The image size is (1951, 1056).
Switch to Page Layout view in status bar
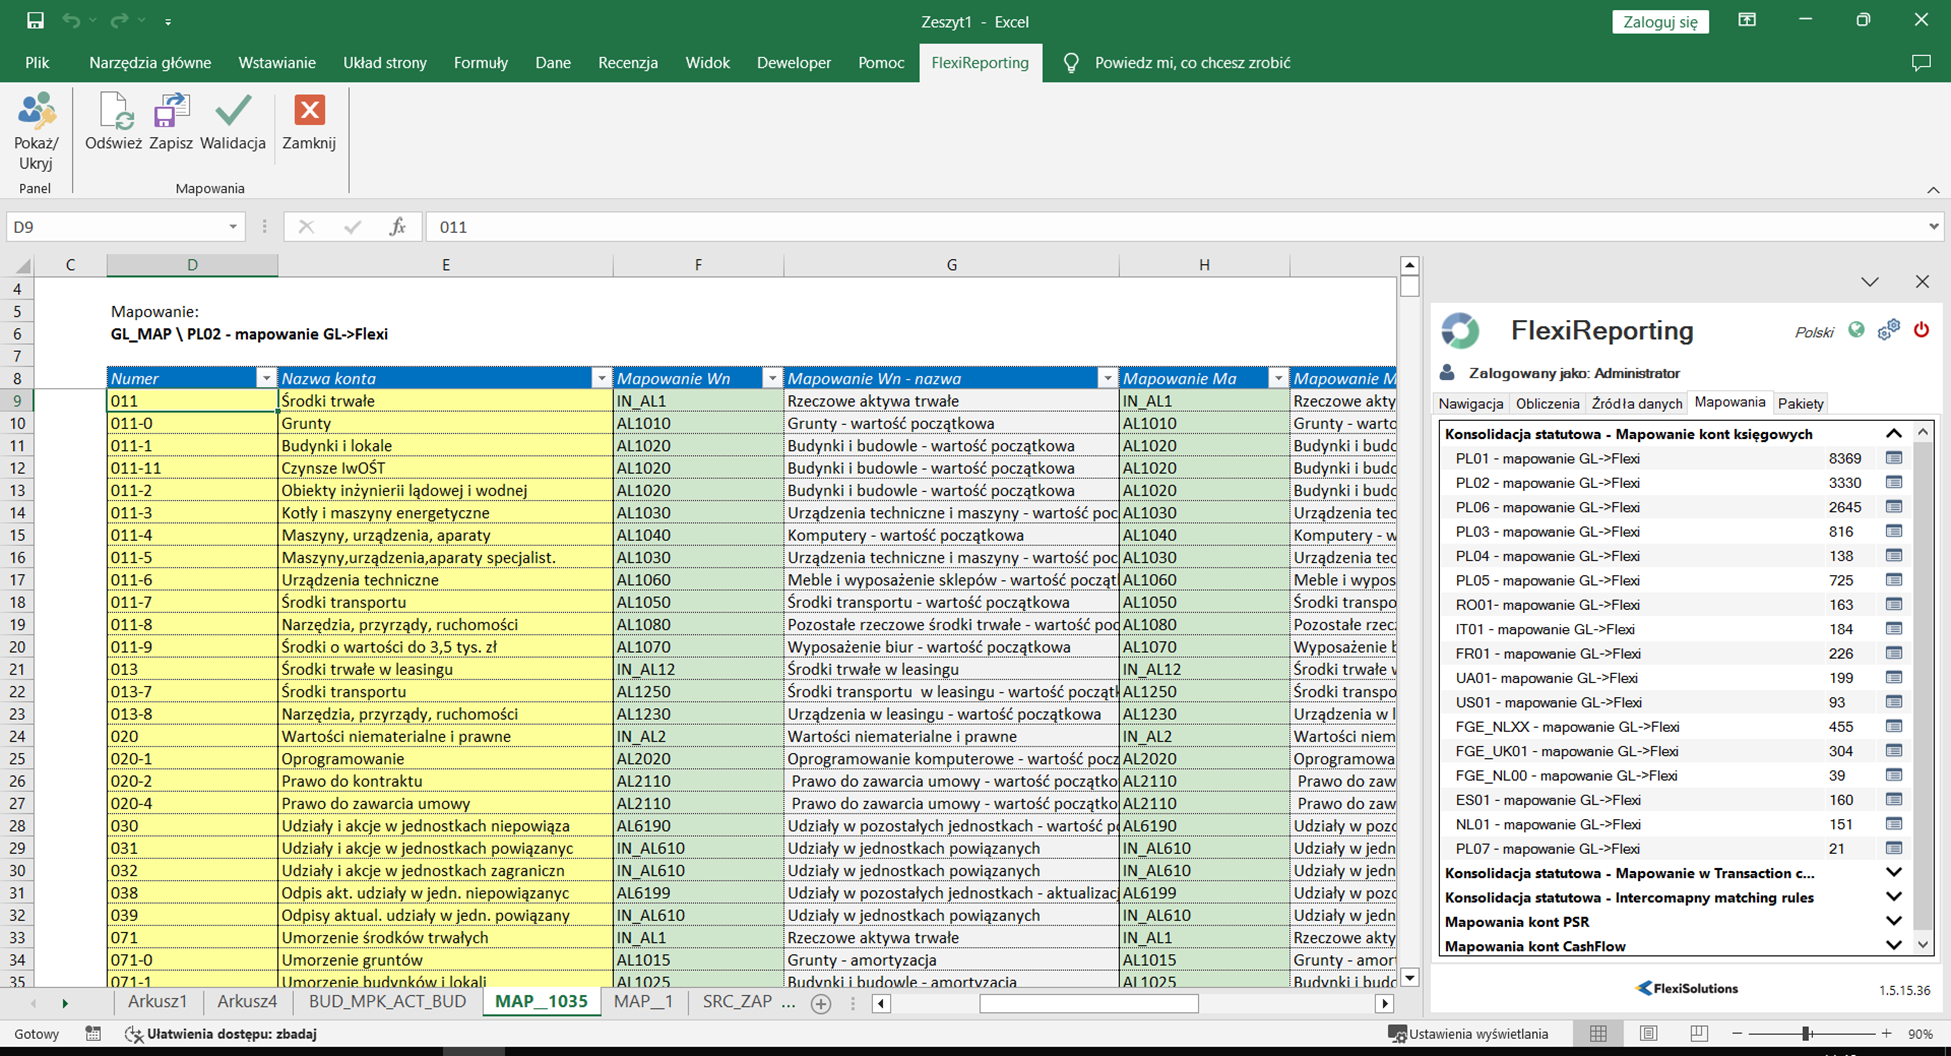point(1648,1034)
